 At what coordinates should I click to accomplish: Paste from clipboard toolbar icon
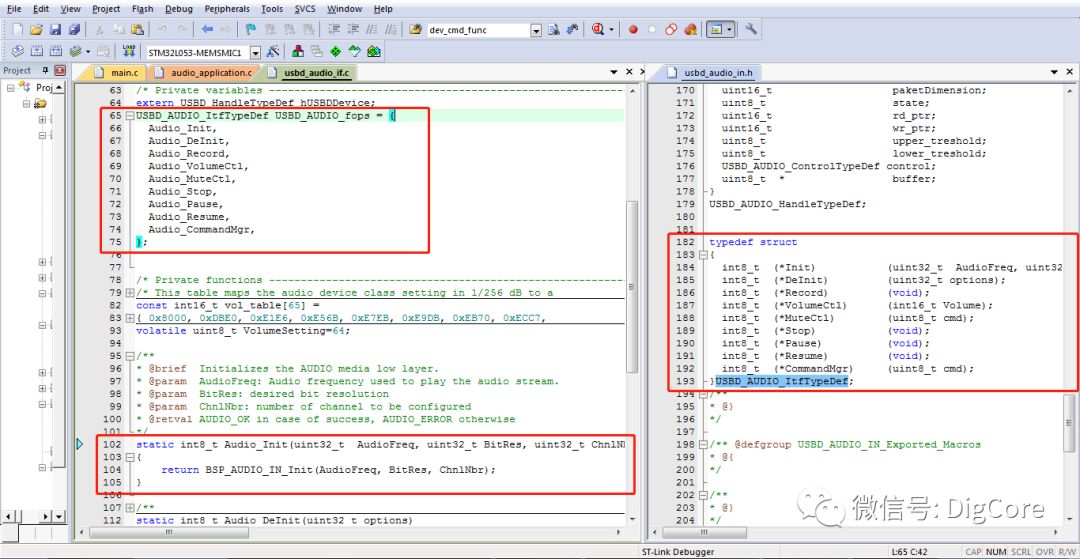click(137, 30)
